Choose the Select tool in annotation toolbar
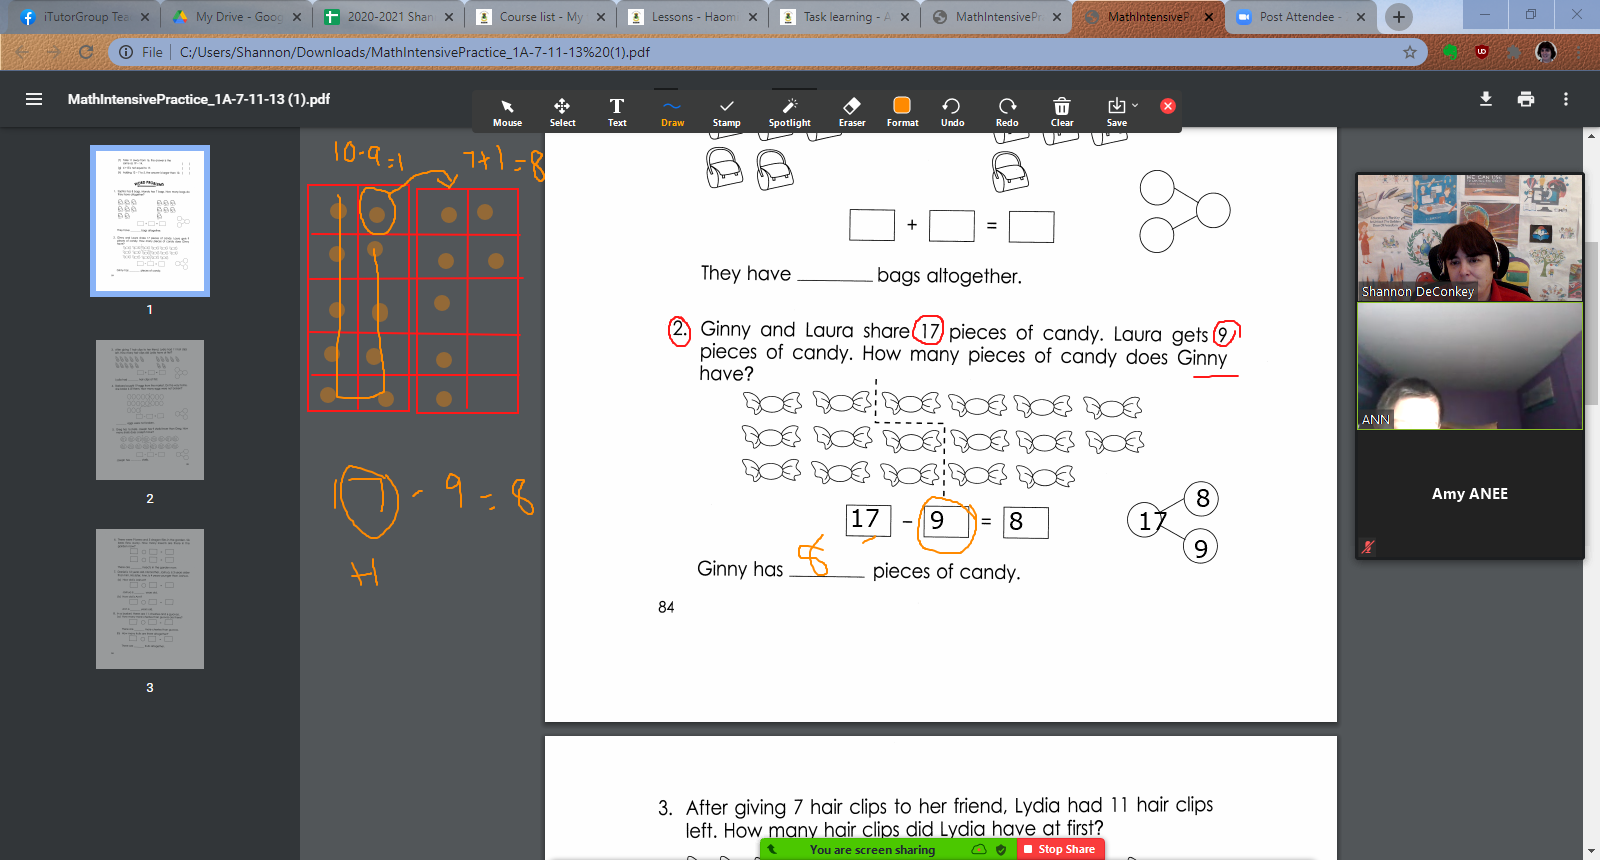 [x=562, y=111]
